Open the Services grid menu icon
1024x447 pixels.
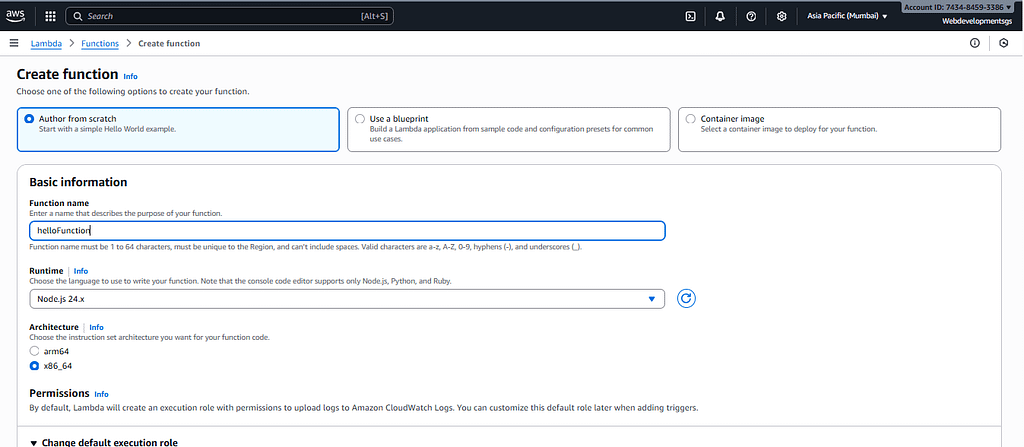[x=51, y=16]
